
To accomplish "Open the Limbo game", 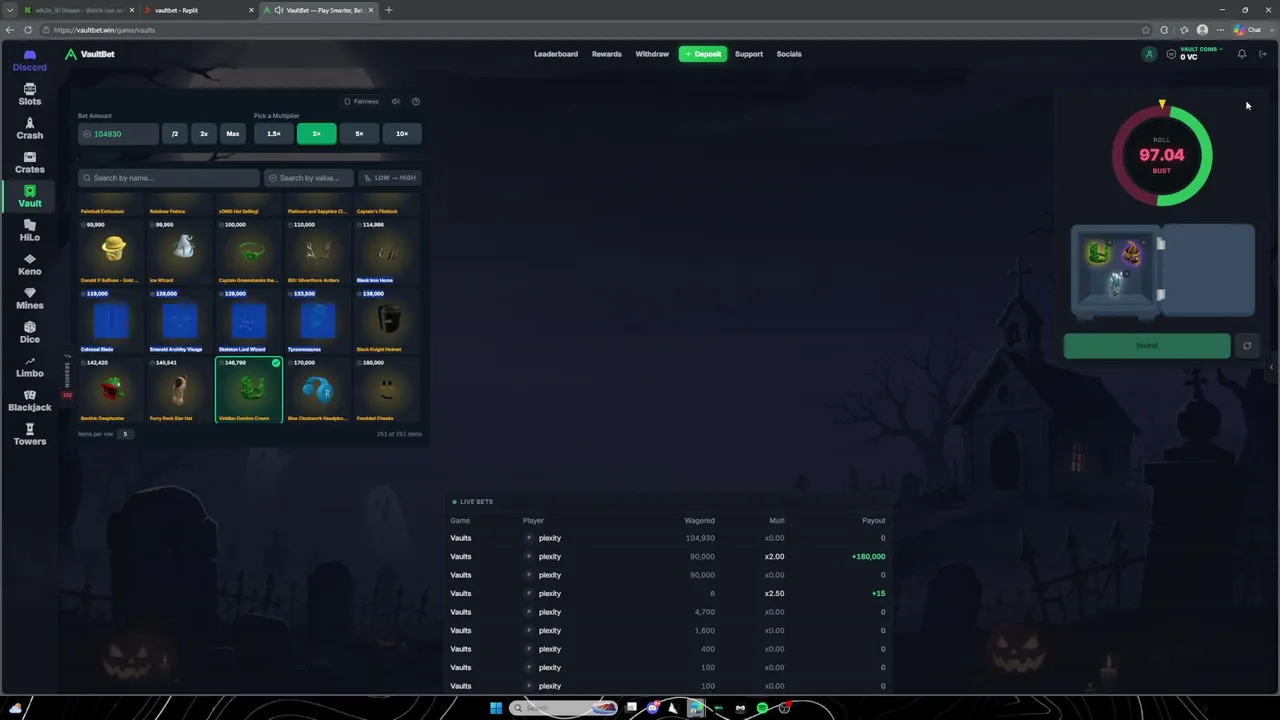I will [x=30, y=366].
